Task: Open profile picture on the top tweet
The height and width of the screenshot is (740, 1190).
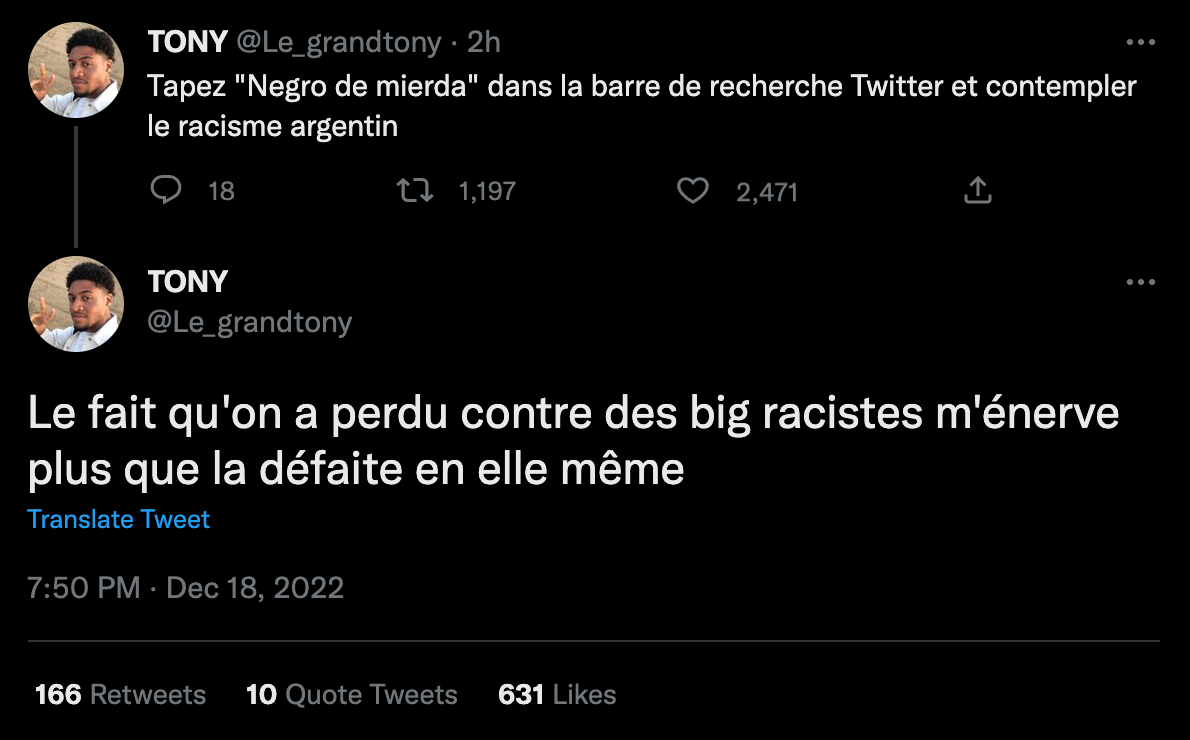Action: click(75, 69)
